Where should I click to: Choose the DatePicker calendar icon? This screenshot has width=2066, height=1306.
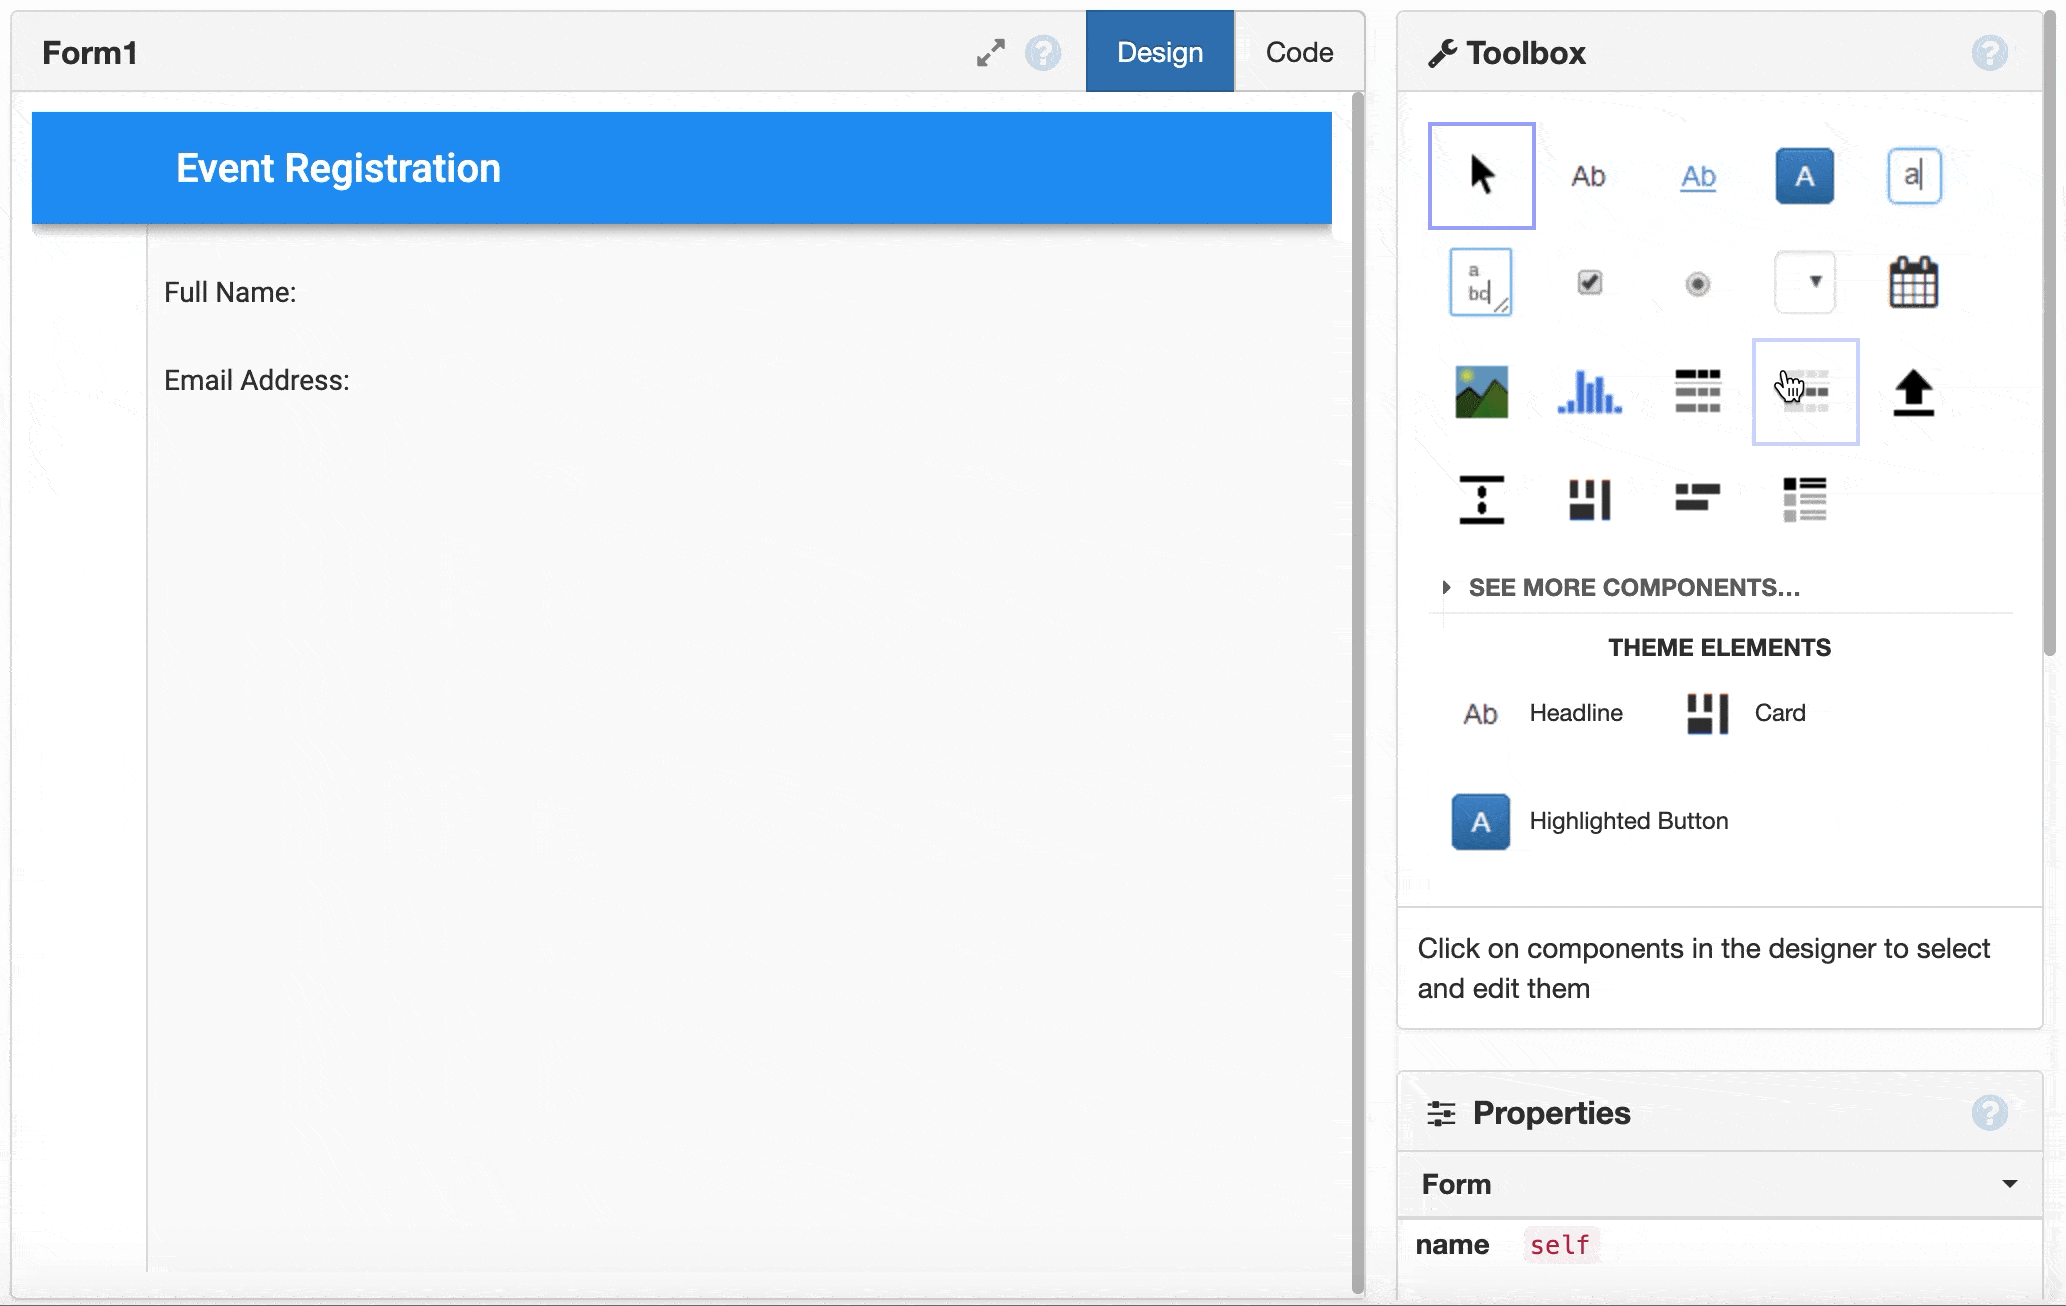[1913, 283]
